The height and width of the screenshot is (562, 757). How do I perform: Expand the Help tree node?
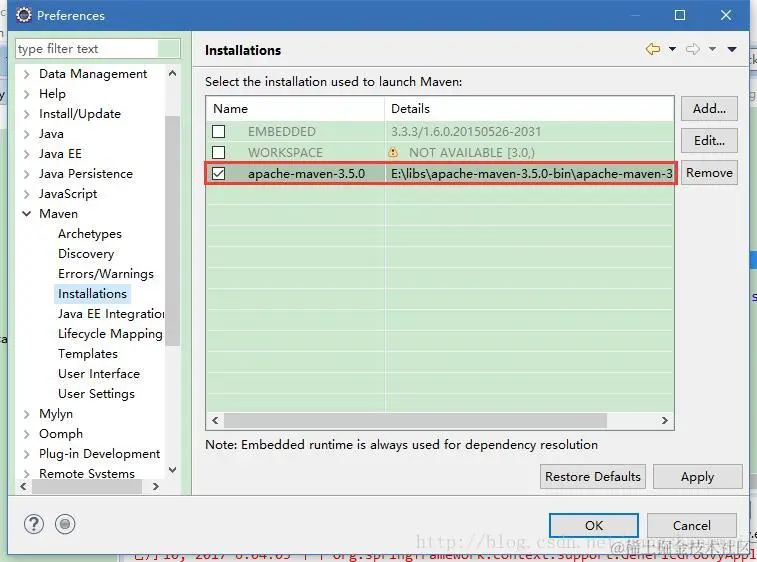coord(27,94)
